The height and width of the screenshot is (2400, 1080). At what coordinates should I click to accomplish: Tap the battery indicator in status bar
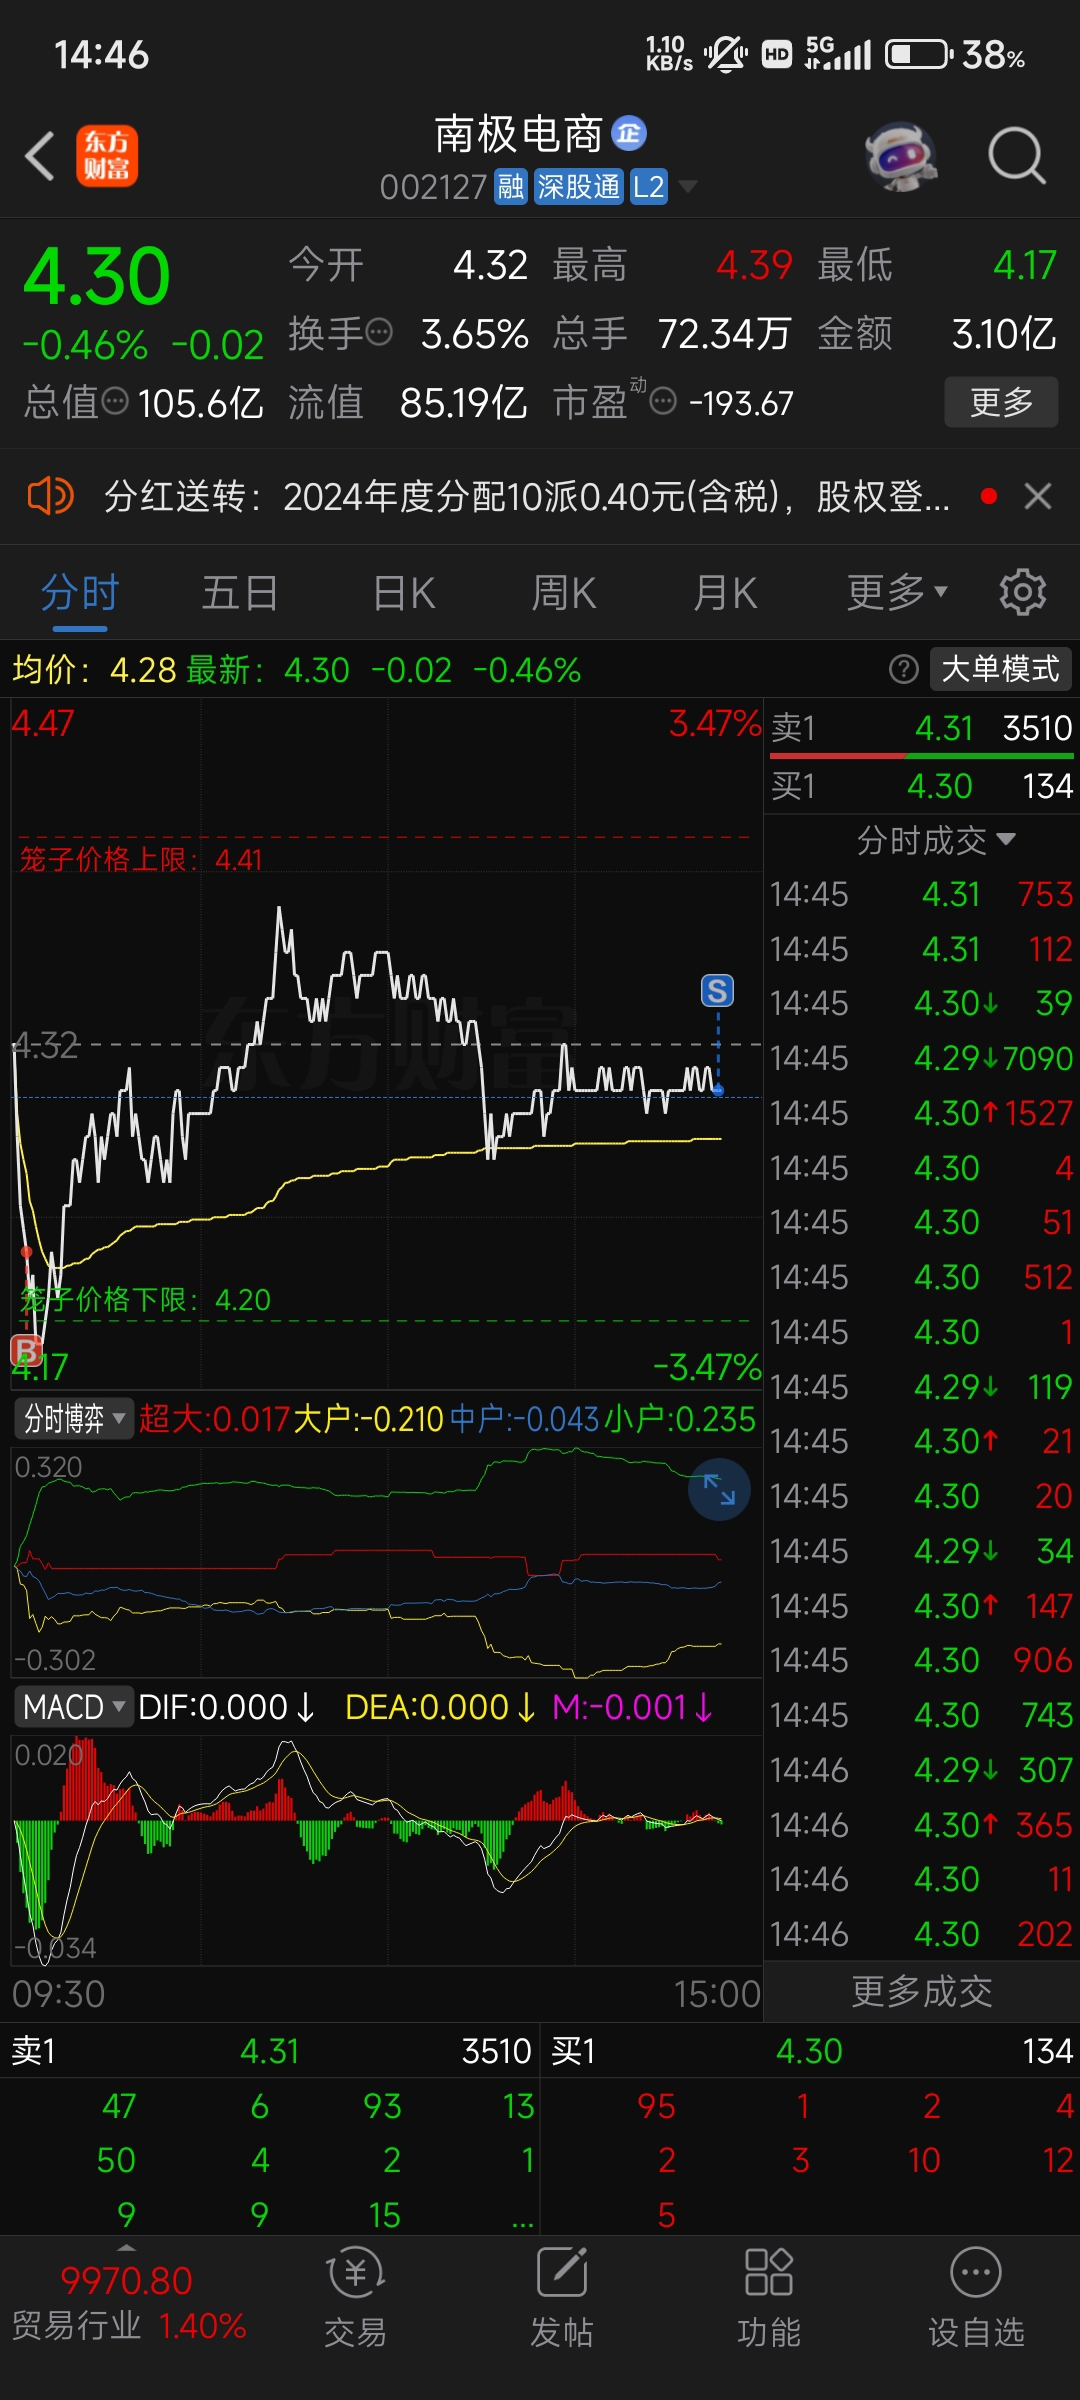[x=917, y=54]
